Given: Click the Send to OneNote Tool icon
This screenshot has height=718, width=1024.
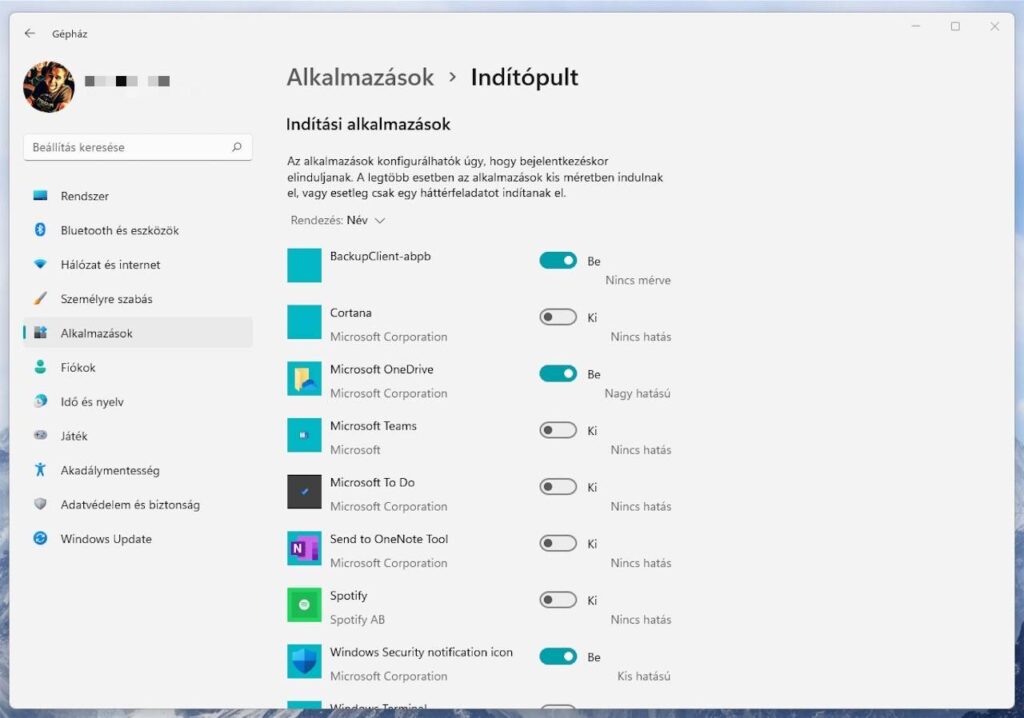Looking at the screenshot, I should coord(304,548).
